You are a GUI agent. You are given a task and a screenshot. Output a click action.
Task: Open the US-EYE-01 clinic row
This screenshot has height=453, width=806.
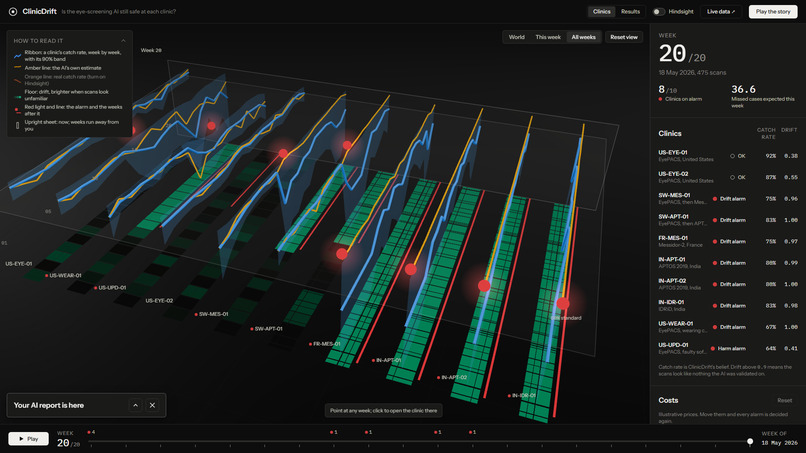727,156
